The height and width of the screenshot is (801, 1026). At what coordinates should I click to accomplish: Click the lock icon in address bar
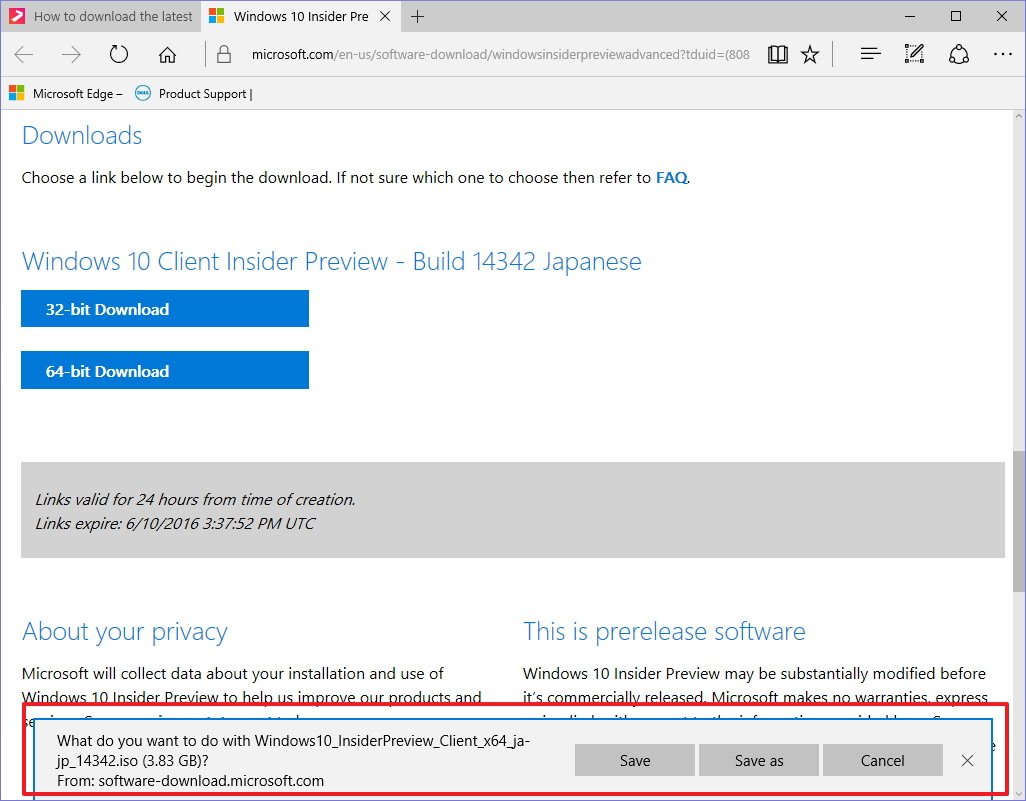click(224, 54)
